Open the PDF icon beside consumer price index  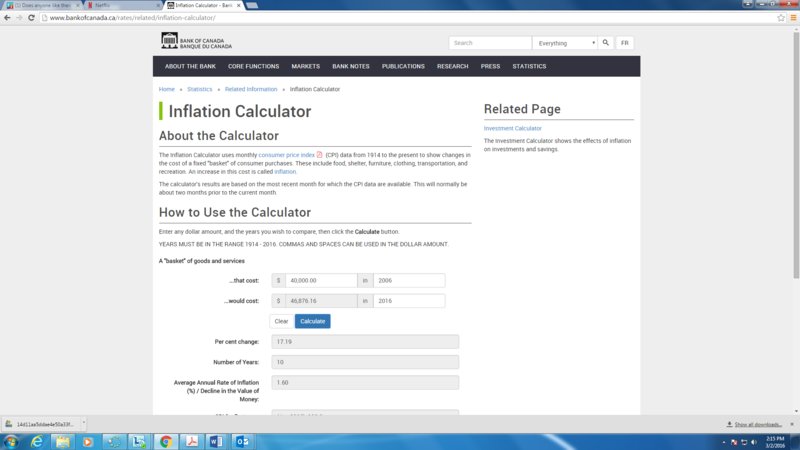pyautogui.click(x=319, y=155)
